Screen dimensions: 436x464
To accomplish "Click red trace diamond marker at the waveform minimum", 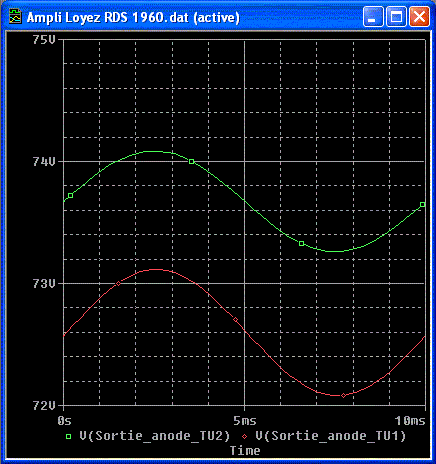I will pyautogui.click(x=343, y=395).
